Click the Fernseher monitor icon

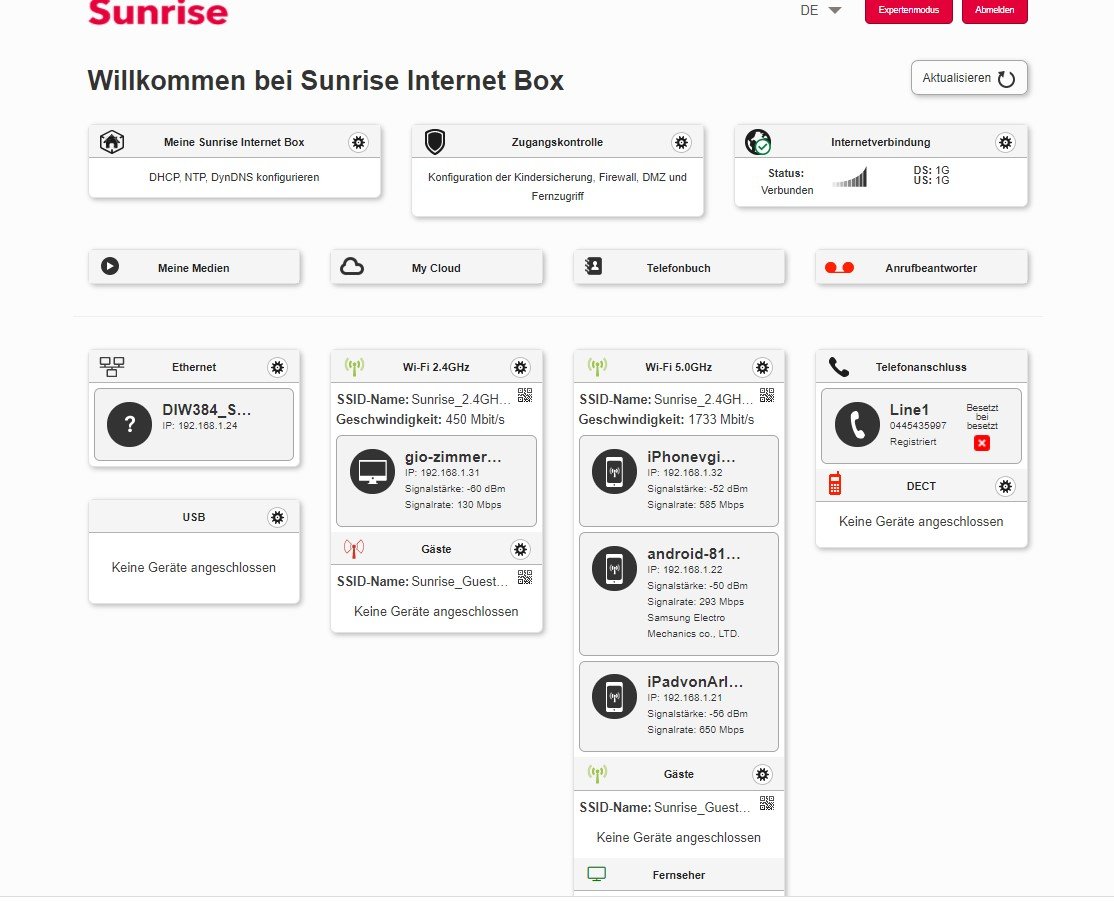point(597,874)
